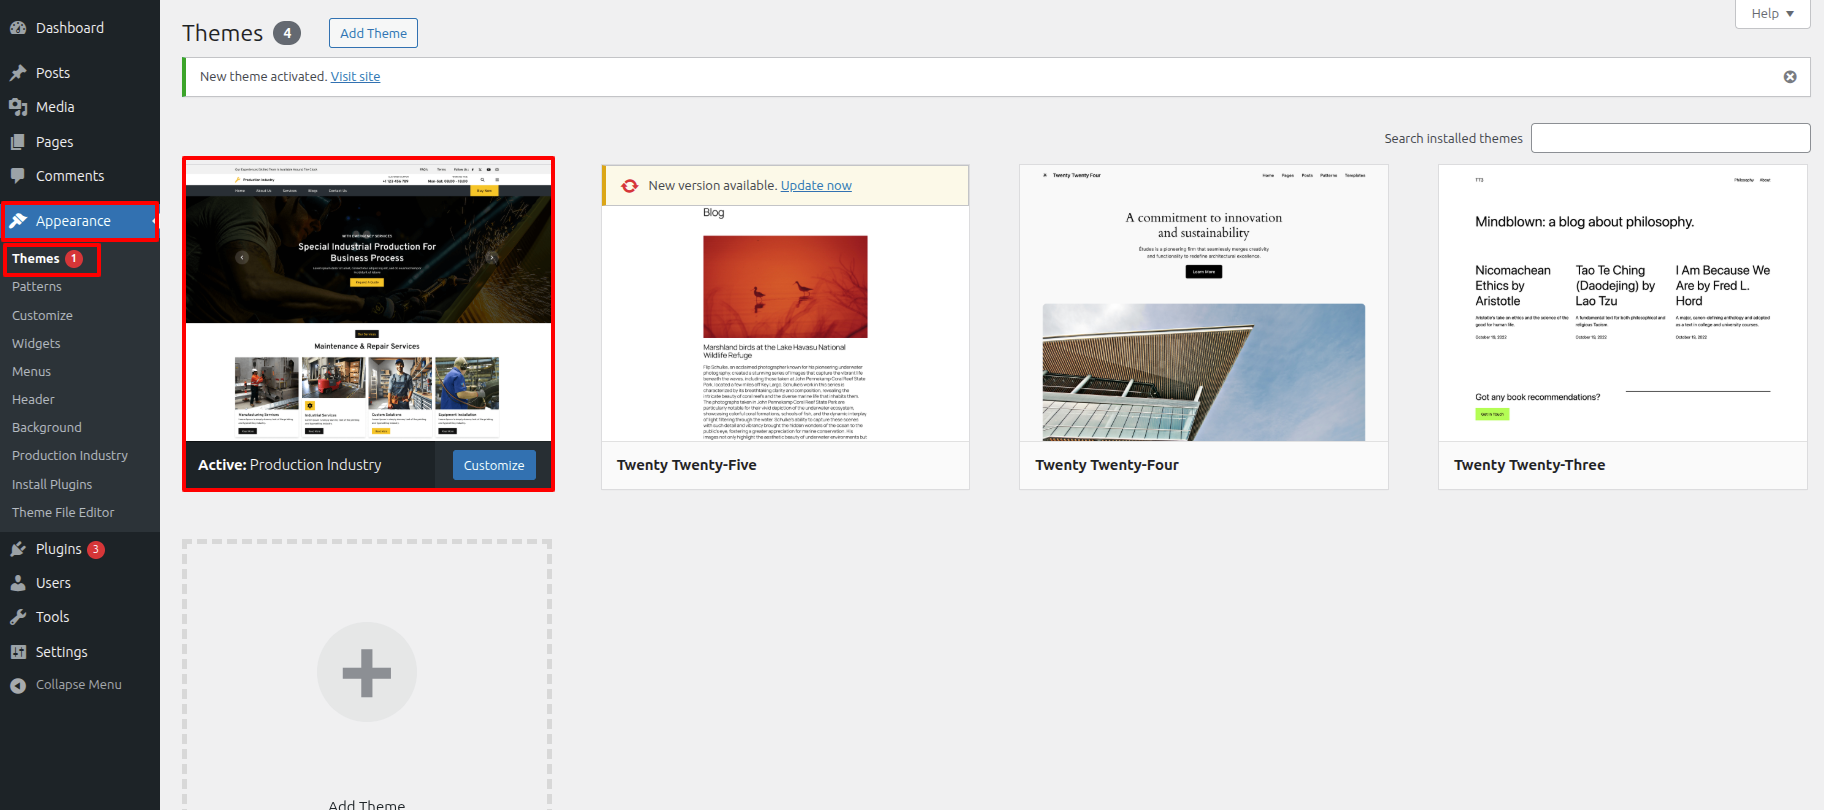Click the Settings sliders icon
The height and width of the screenshot is (810, 1824).
(18, 652)
